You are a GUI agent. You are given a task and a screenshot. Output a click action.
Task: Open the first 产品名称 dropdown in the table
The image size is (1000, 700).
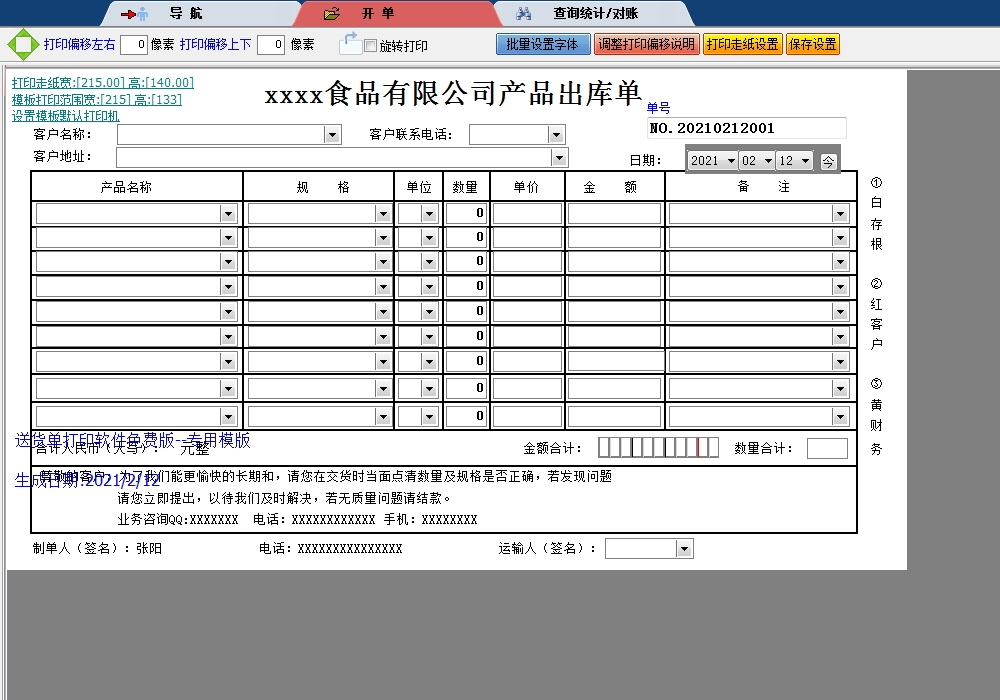click(228, 212)
